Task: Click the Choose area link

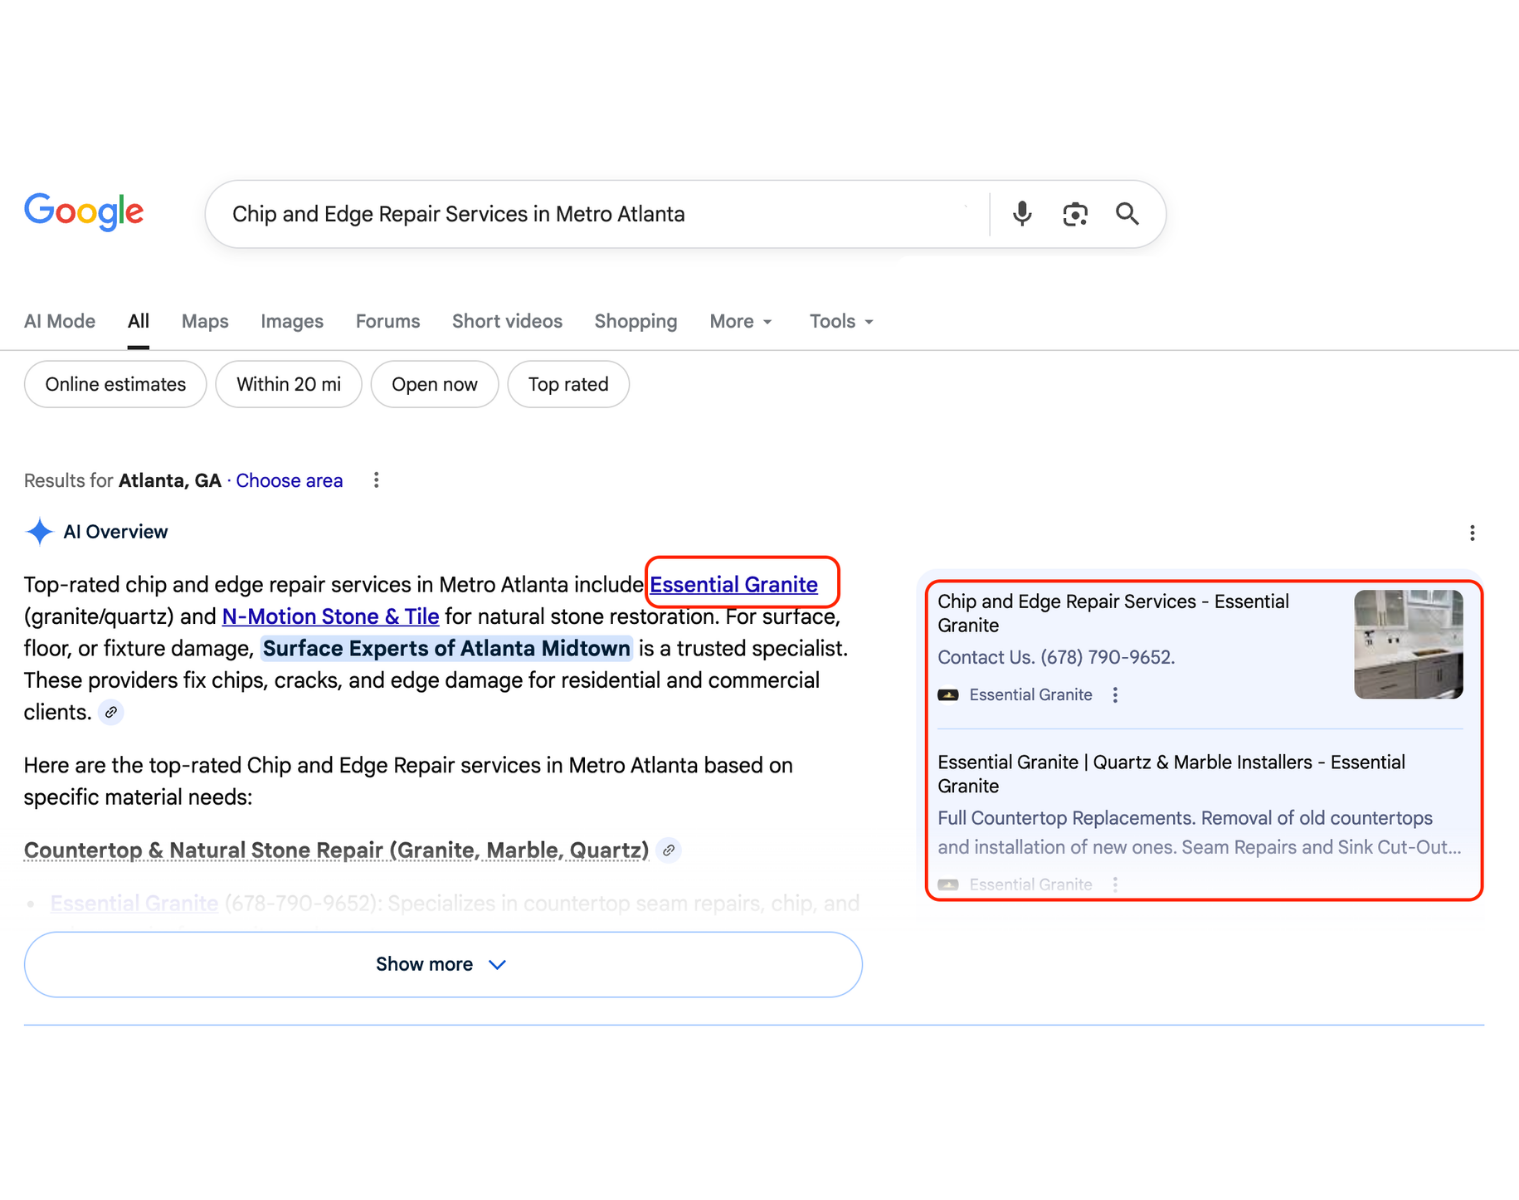Action: pyautogui.click(x=289, y=480)
